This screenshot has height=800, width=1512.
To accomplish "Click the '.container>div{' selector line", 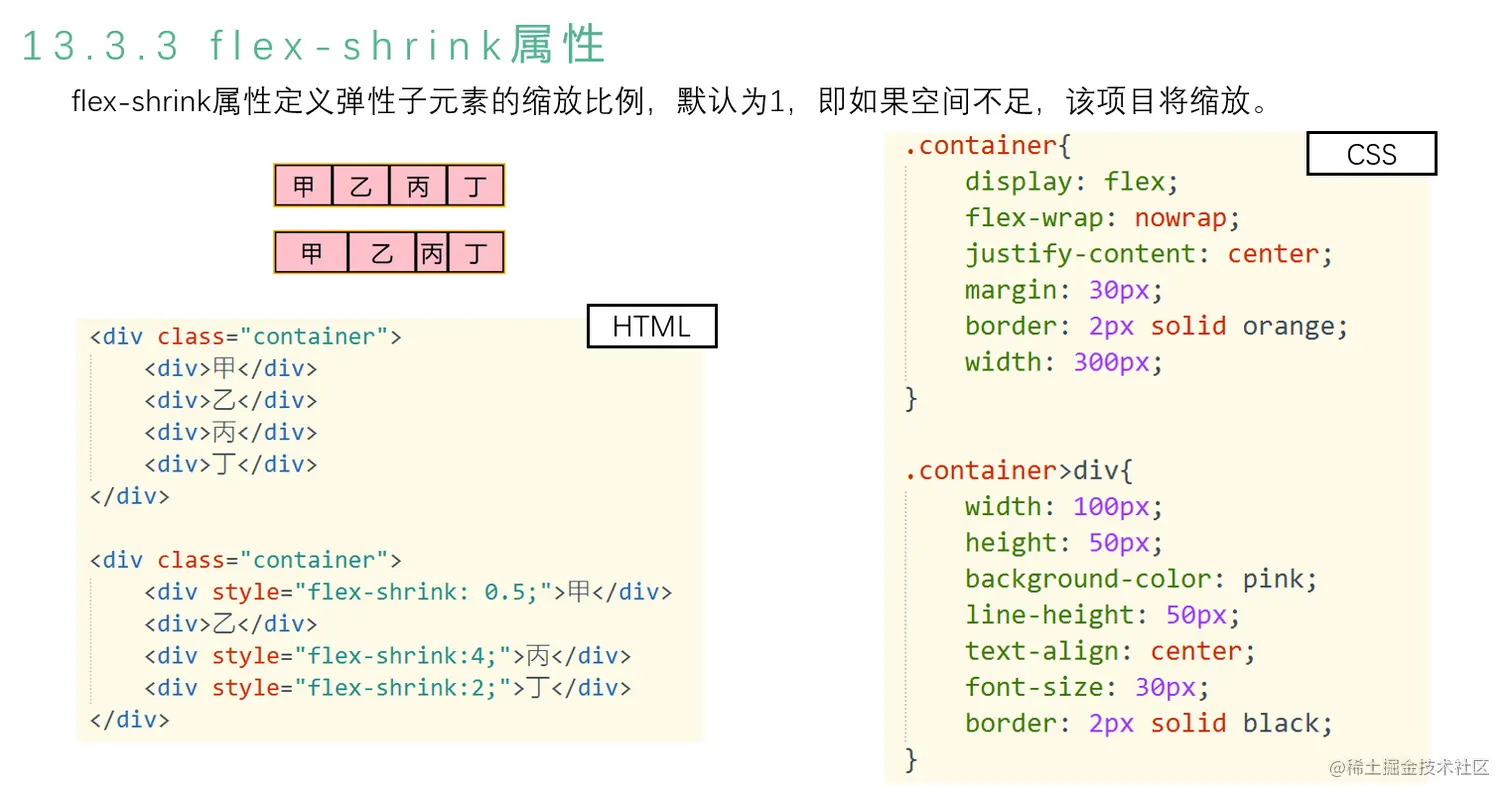I will tap(1019, 470).
